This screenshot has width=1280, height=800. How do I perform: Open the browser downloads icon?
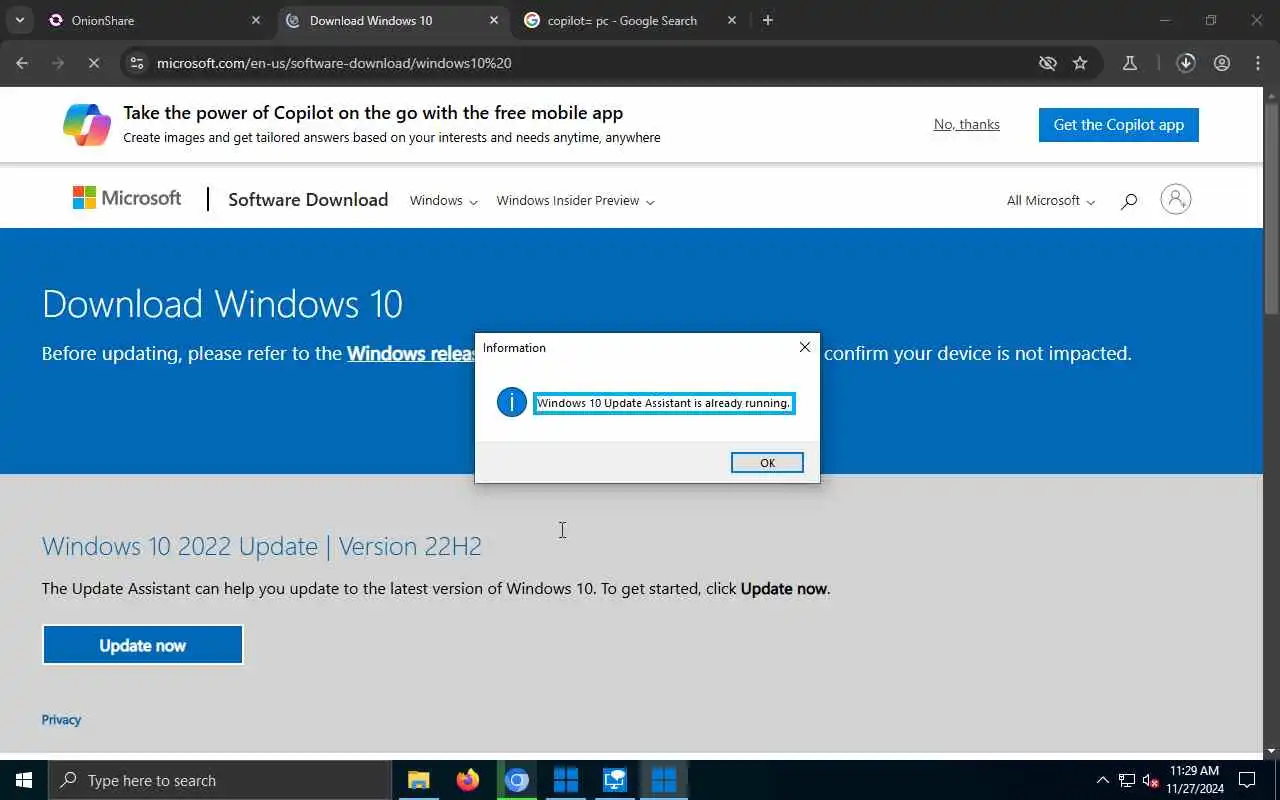1186,63
